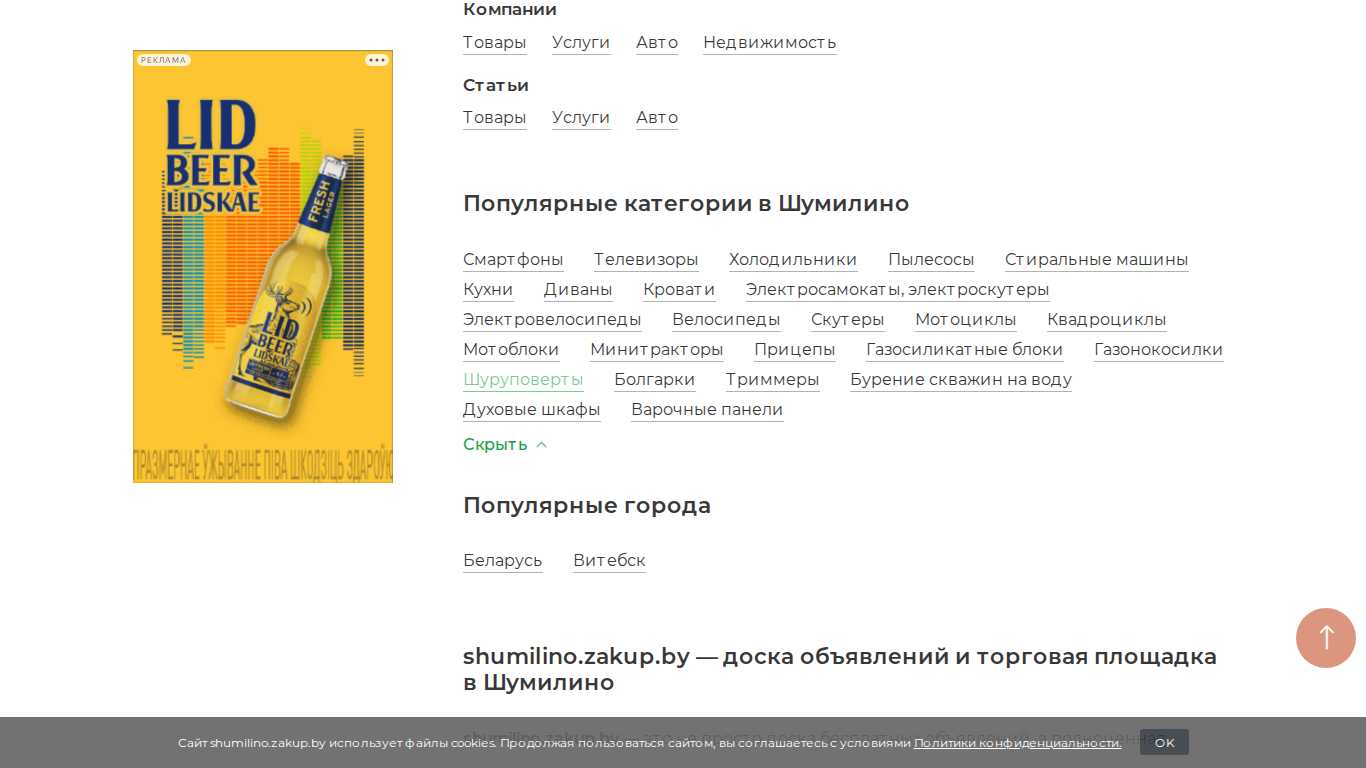Browse the Минитракторы category
The width and height of the screenshot is (1366, 768).
click(x=657, y=350)
